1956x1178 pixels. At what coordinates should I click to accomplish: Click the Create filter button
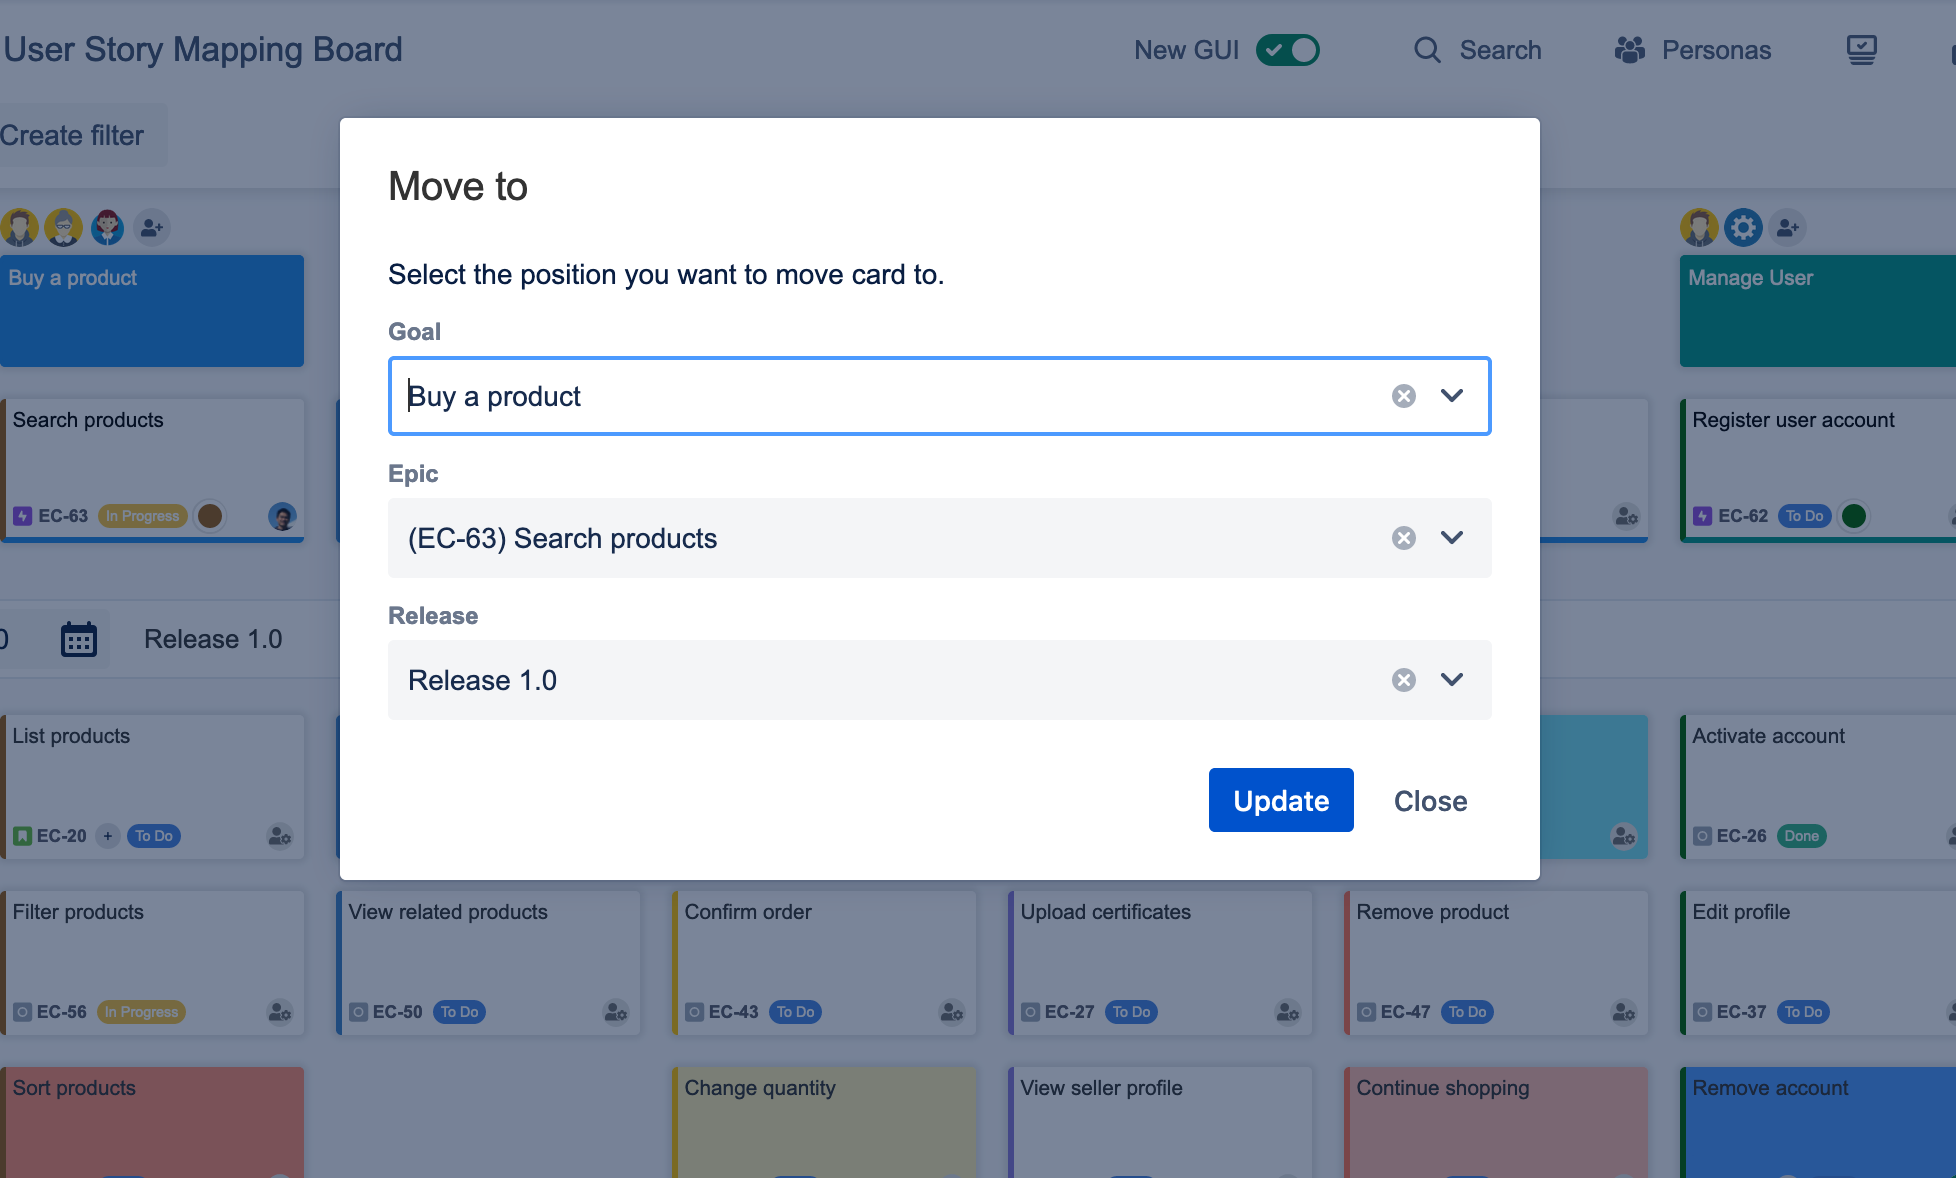tap(72, 135)
